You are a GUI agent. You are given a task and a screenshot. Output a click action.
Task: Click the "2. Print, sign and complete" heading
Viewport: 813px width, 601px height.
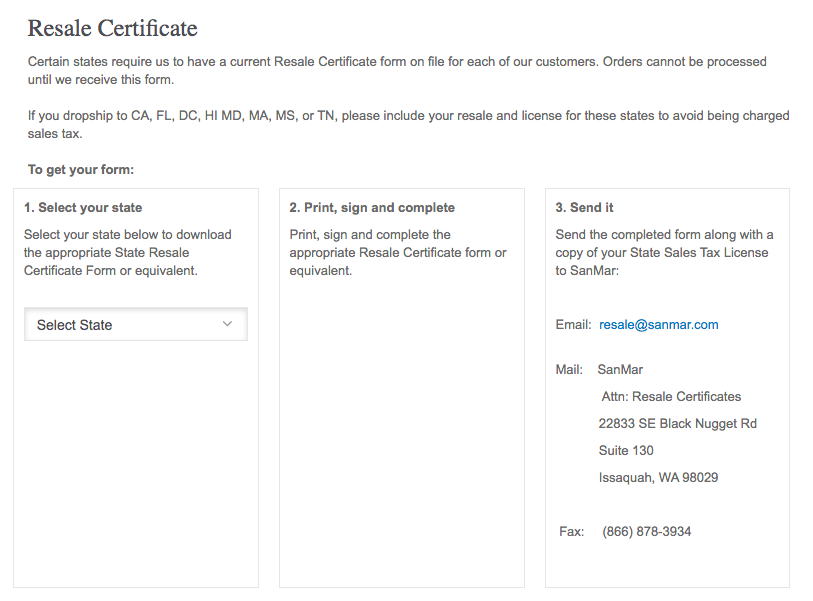372,208
